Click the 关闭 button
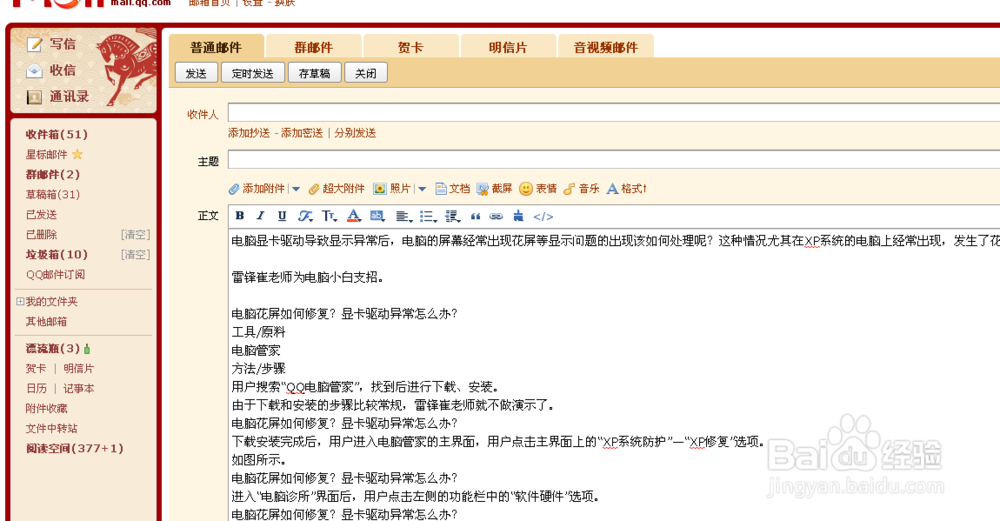The height and width of the screenshot is (521, 1000). 366,73
